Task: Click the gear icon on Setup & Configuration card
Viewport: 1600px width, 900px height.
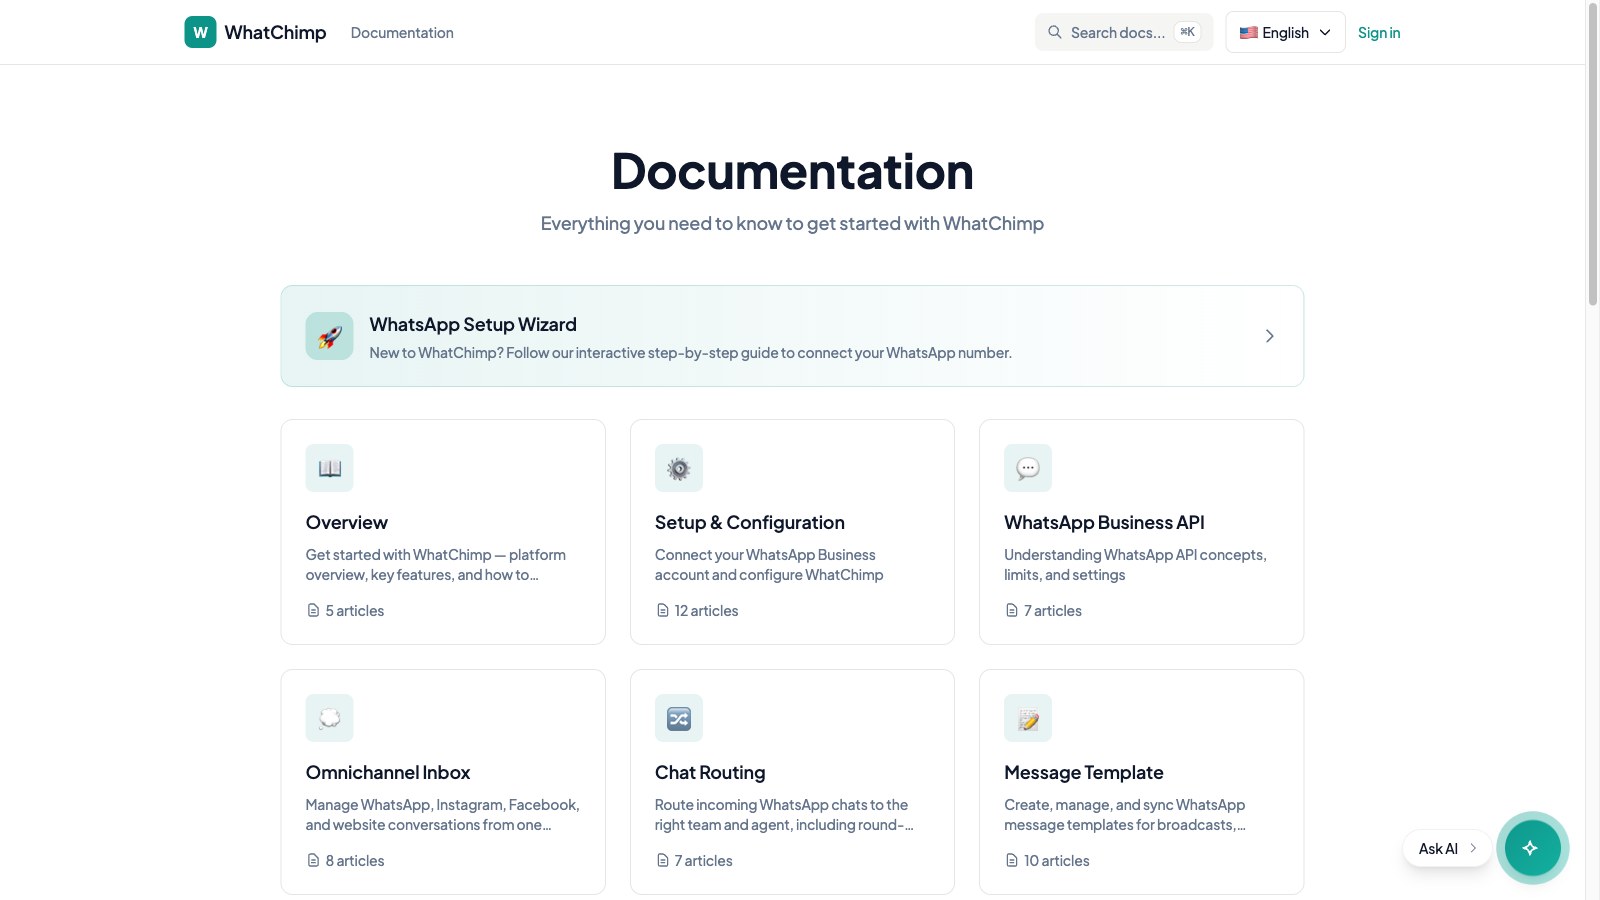Action: coord(679,468)
